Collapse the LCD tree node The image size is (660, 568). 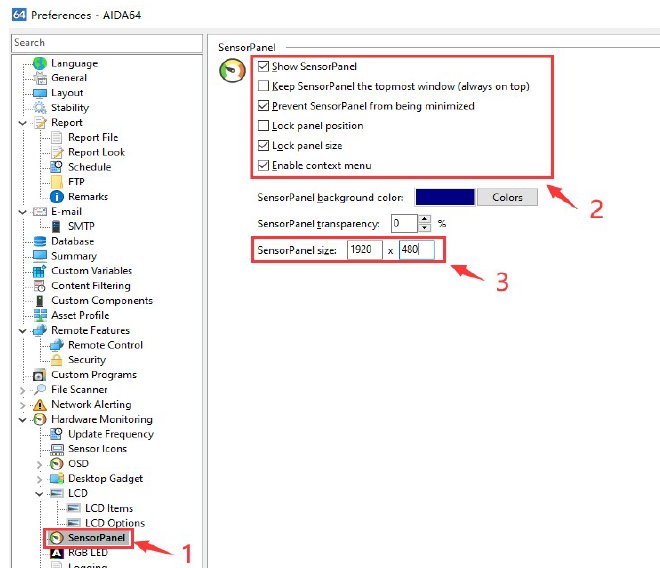click(39, 494)
